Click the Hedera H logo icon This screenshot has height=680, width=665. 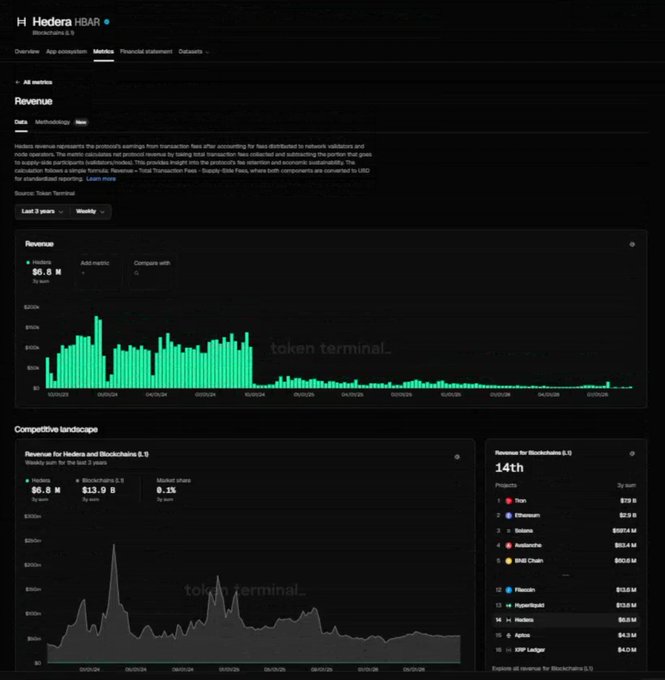click(x=21, y=22)
